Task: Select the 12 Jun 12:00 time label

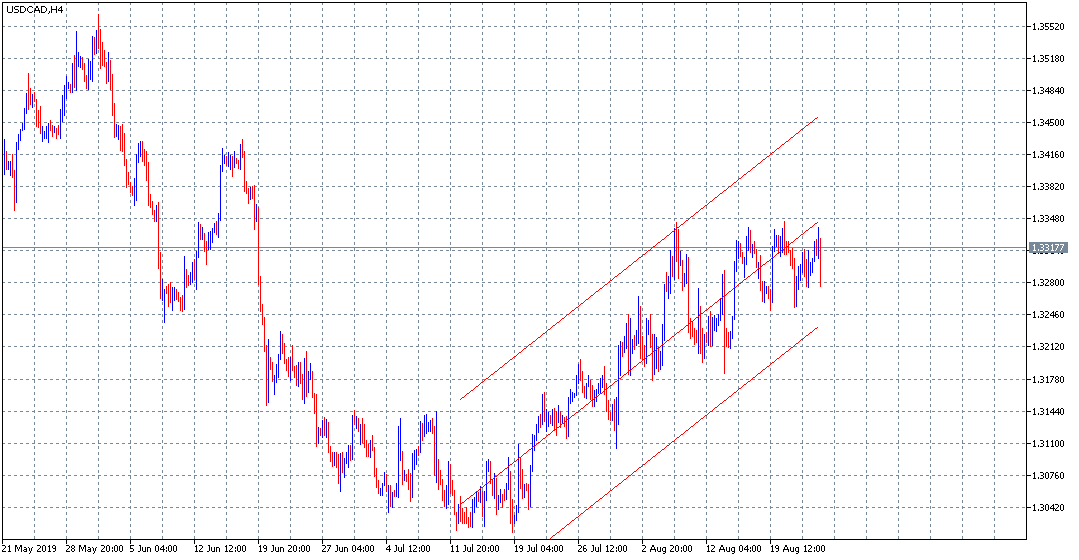Action: click(x=221, y=548)
